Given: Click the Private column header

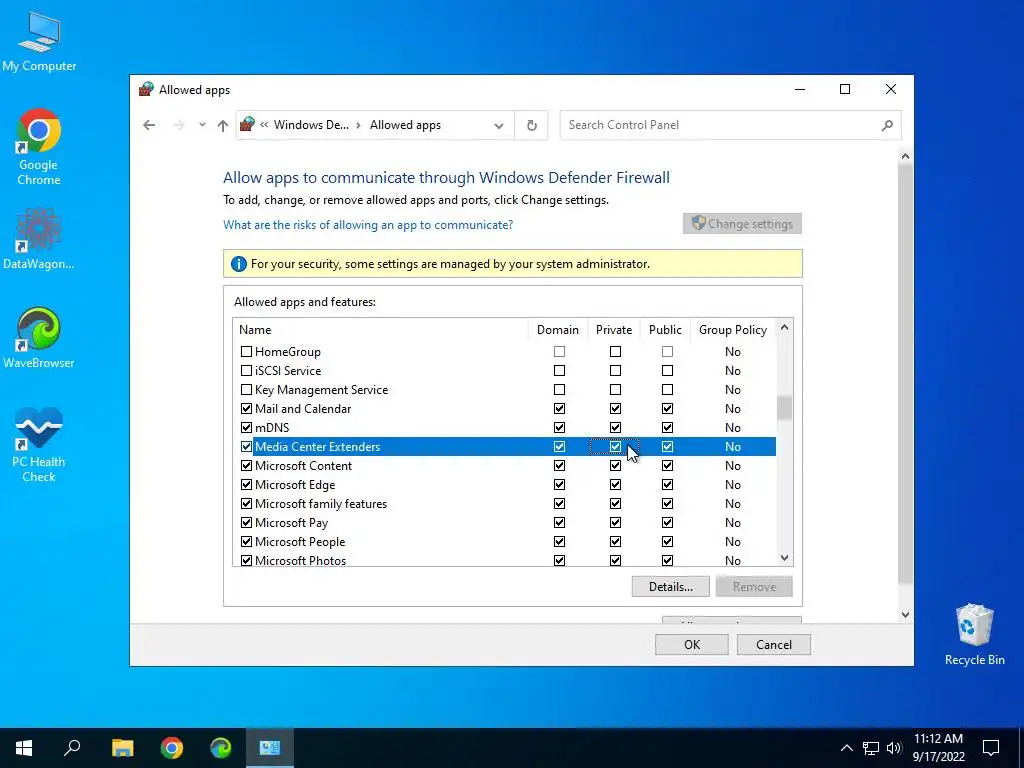Looking at the screenshot, I should coord(614,330).
